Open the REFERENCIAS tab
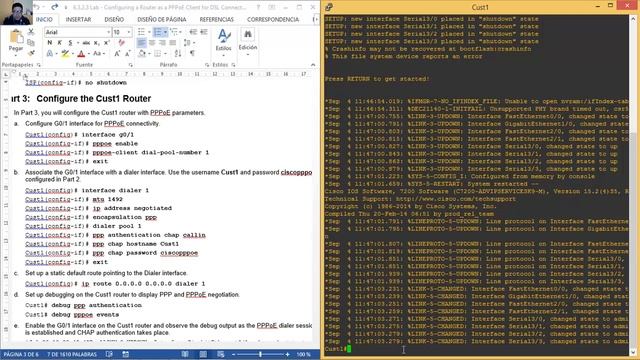This screenshot has height=360, width=640. click(216, 19)
